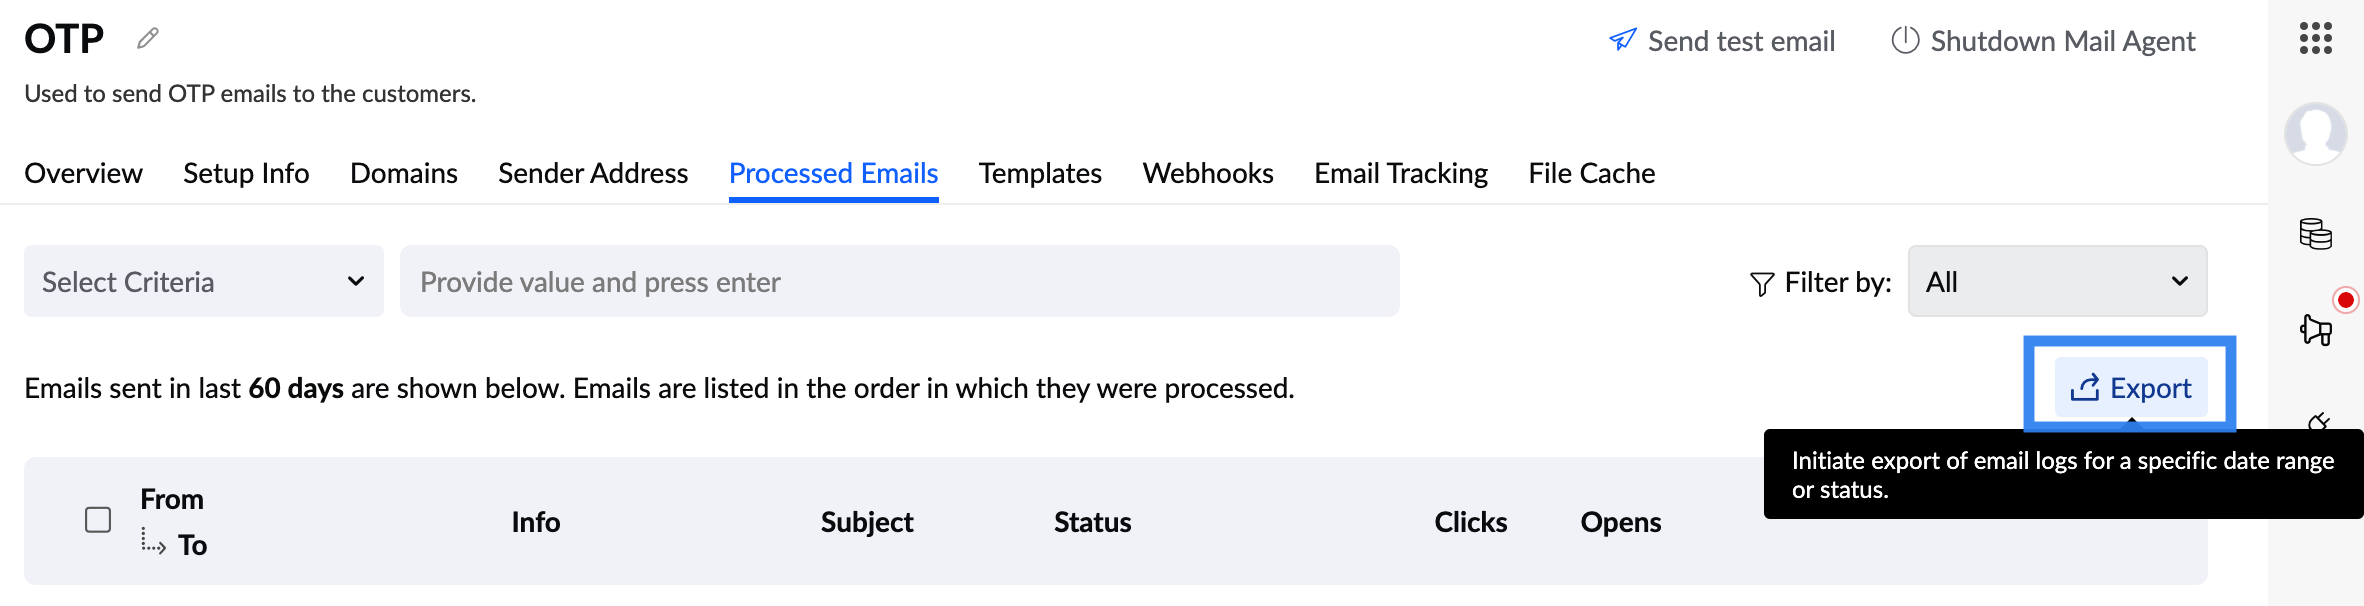This screenshot has height=606, width=2364.
Task: Click the user profile avatar icon
Action: pyautogui.click(x=2316, y=133)
